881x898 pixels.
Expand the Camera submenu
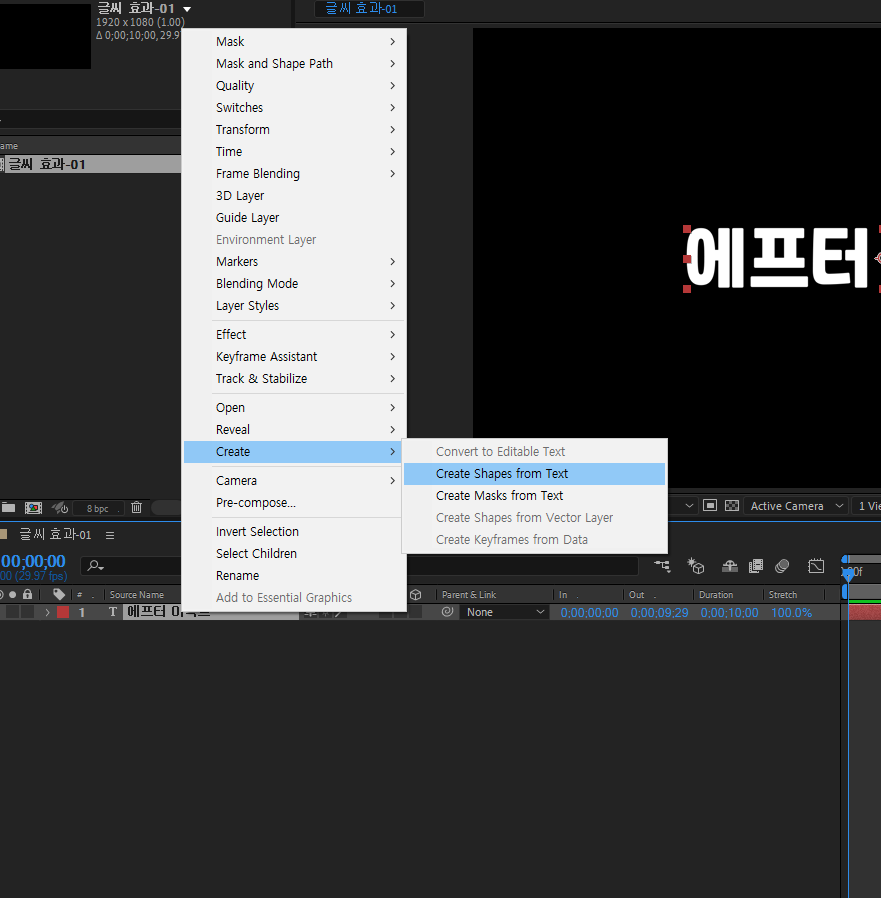tap(294, 480)
